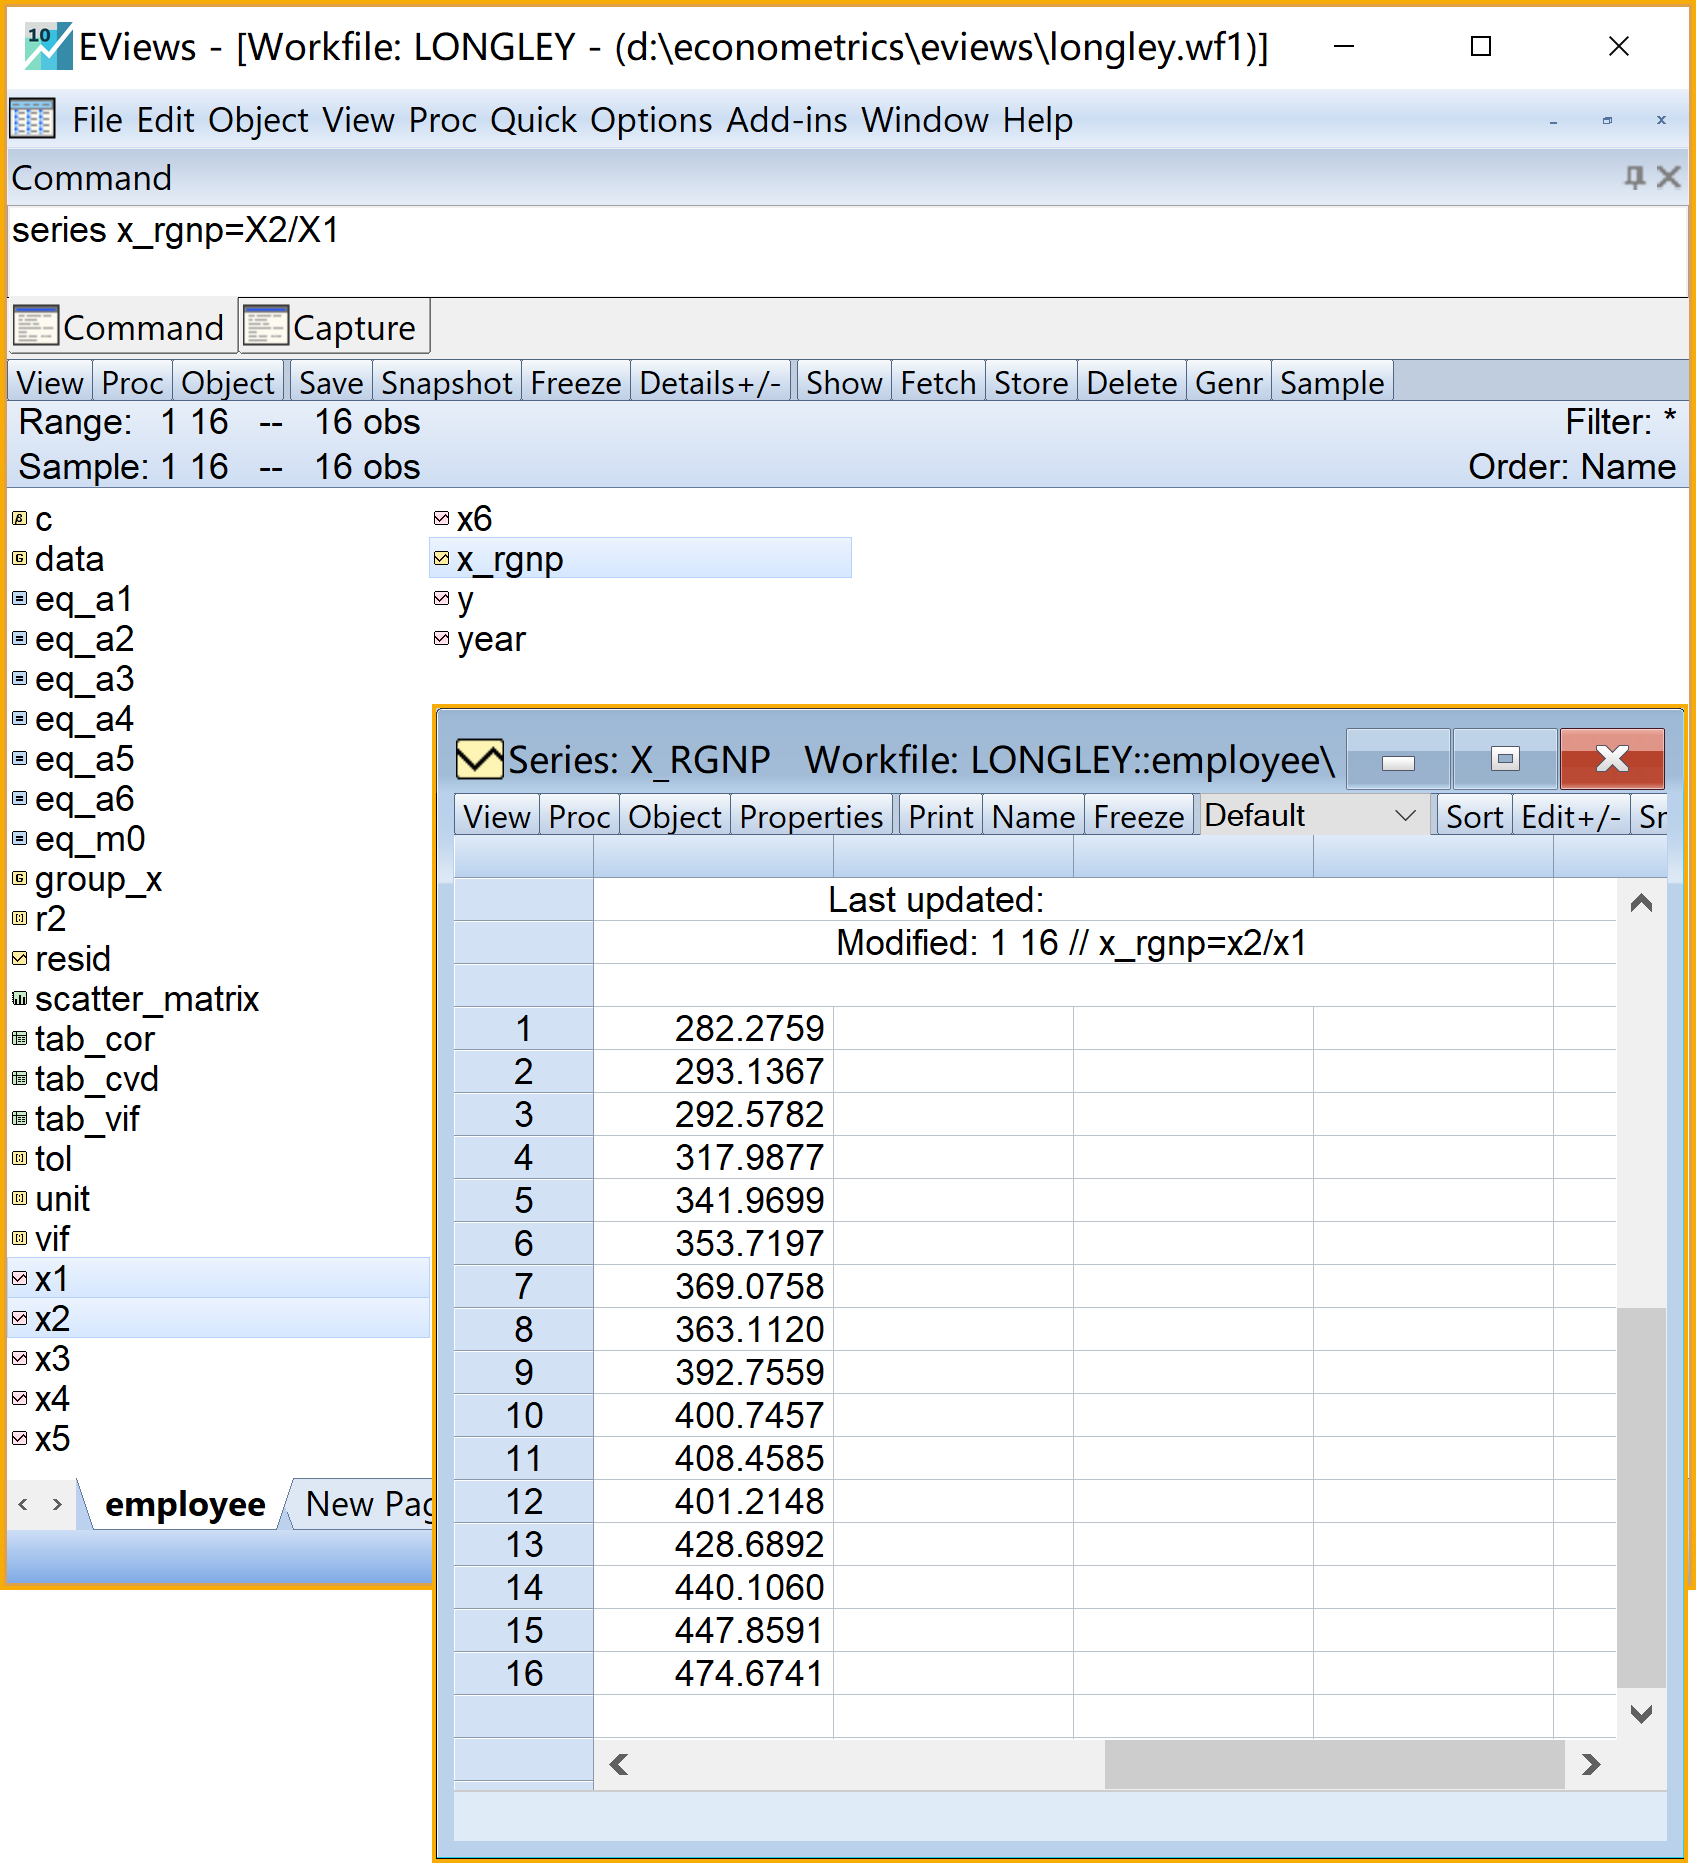Click the vif object icon in workfile

coord(19,1239)
